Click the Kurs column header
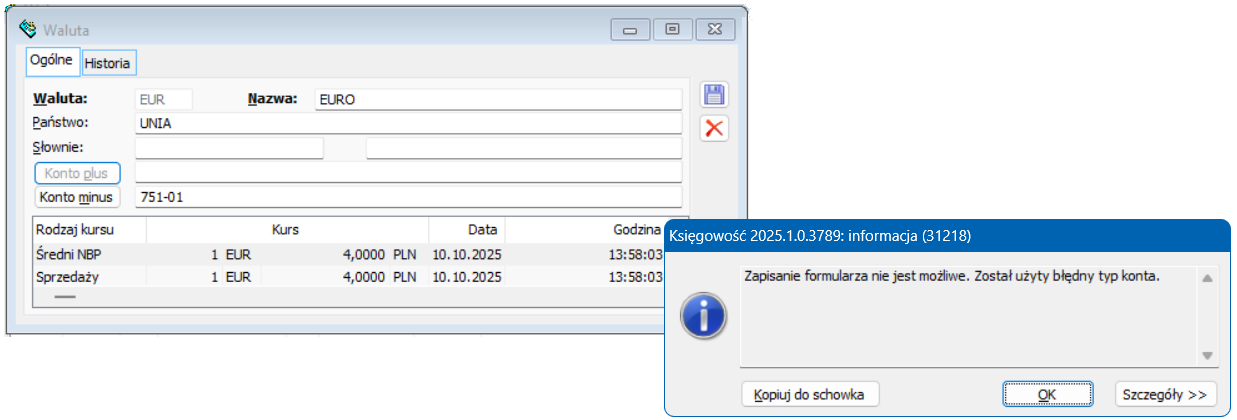 click(x=288, y=230)
